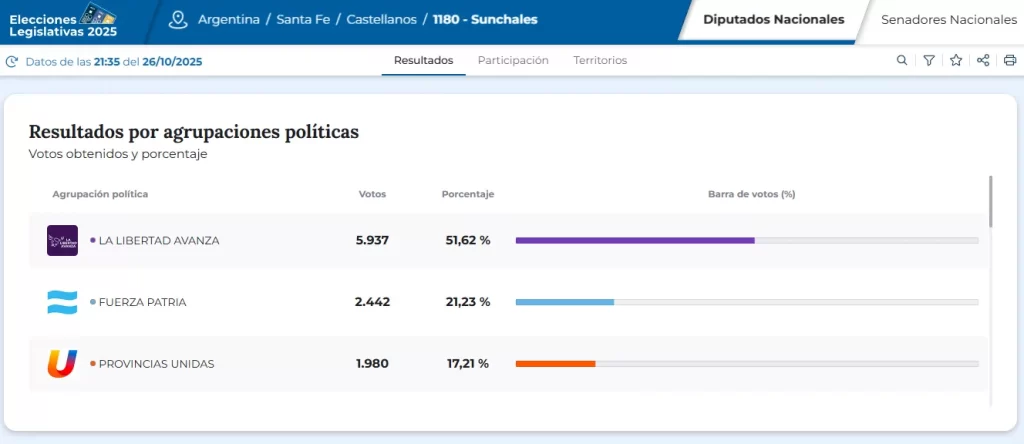The width and height of the screenshot is (1024, 444).
Task: Click the print icon
Action: (x=1010, y=61)
